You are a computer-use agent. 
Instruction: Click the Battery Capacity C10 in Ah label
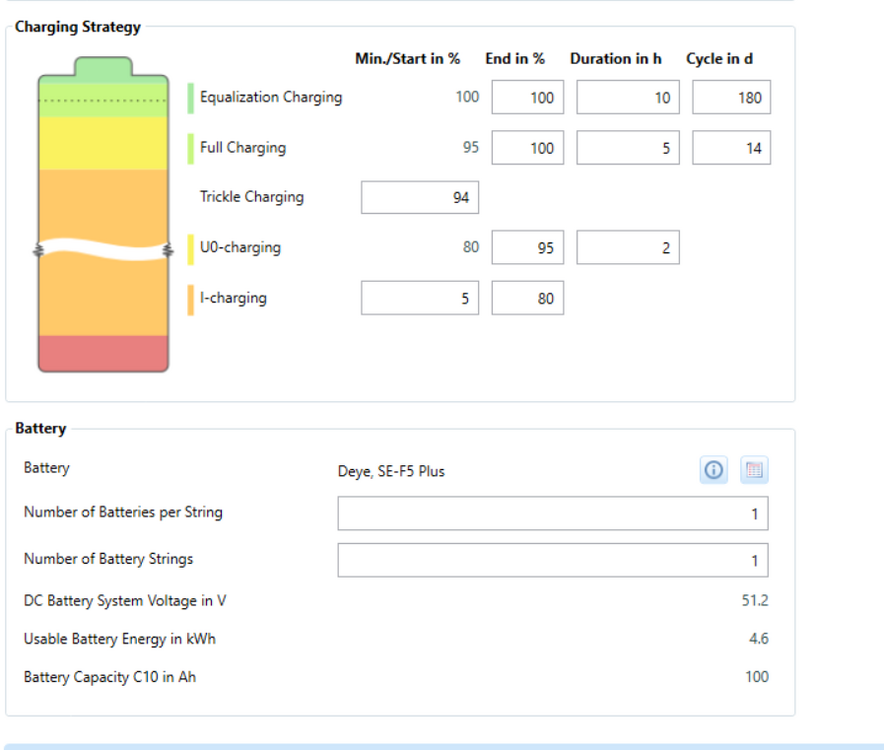point(110,677)
